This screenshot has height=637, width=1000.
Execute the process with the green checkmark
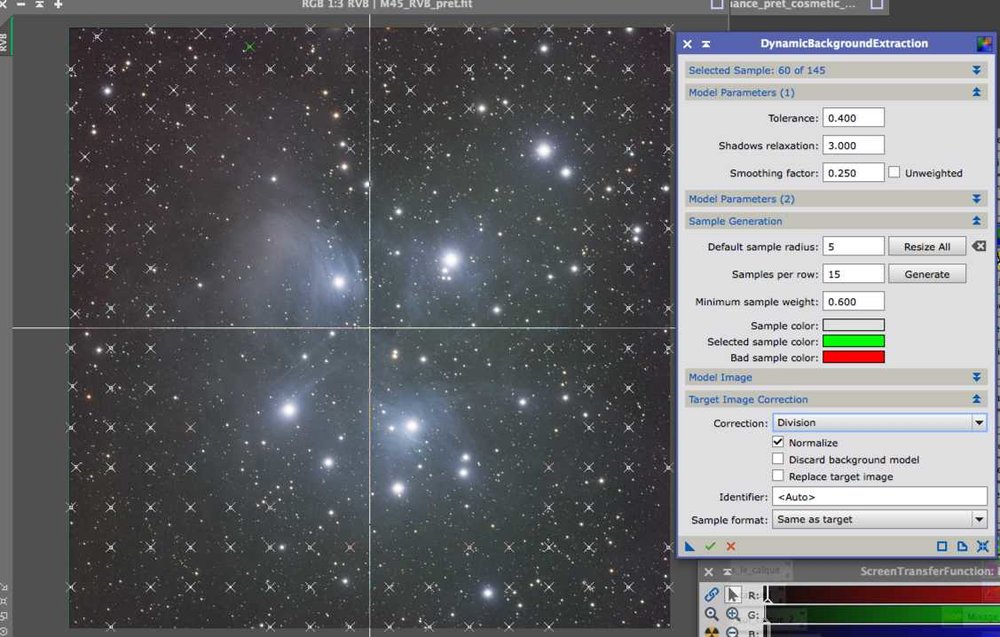pos(710,546)
